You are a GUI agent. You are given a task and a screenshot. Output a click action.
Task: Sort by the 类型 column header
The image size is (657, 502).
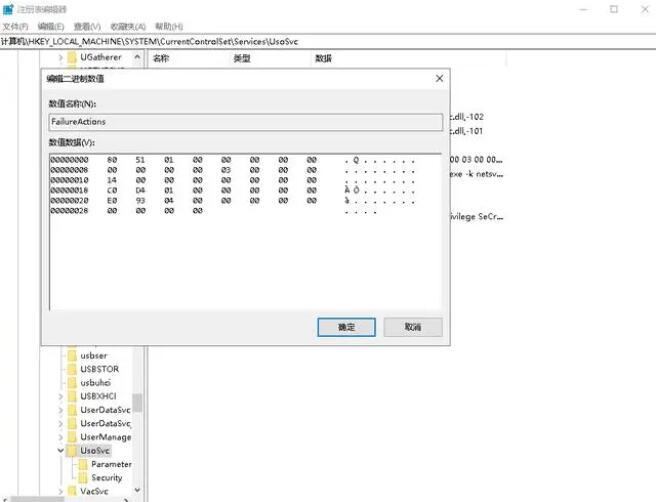pyautogui.click(x=242, y=59)
